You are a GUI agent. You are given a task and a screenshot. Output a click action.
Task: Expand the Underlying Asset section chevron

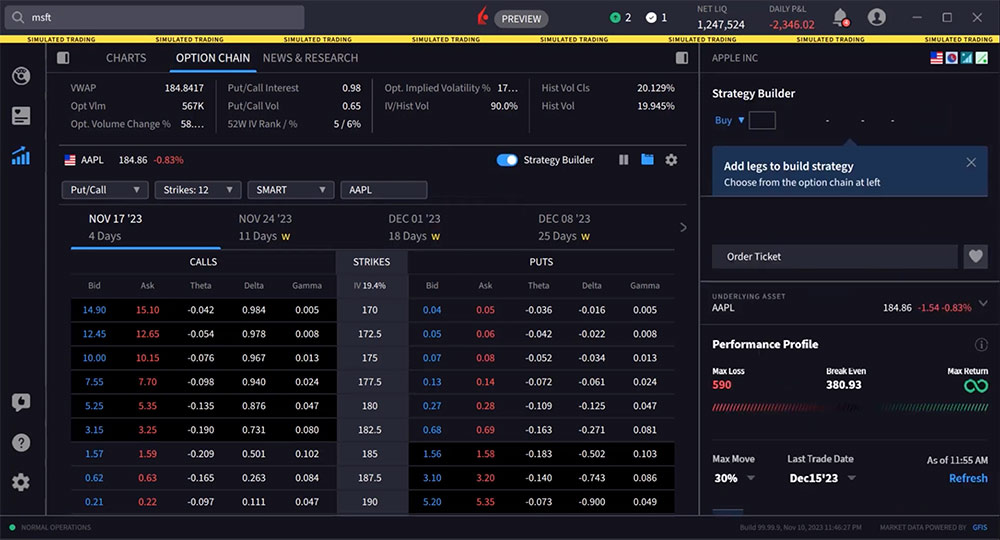983,303
